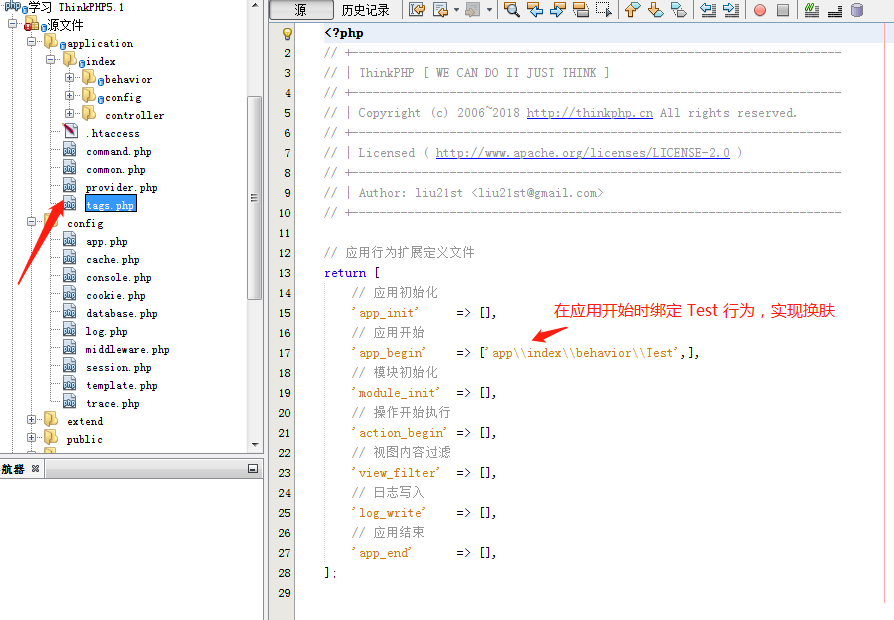Click the lightbulb hint on line 1
Viewport: 894px width, 620px height.
(287, 34)
